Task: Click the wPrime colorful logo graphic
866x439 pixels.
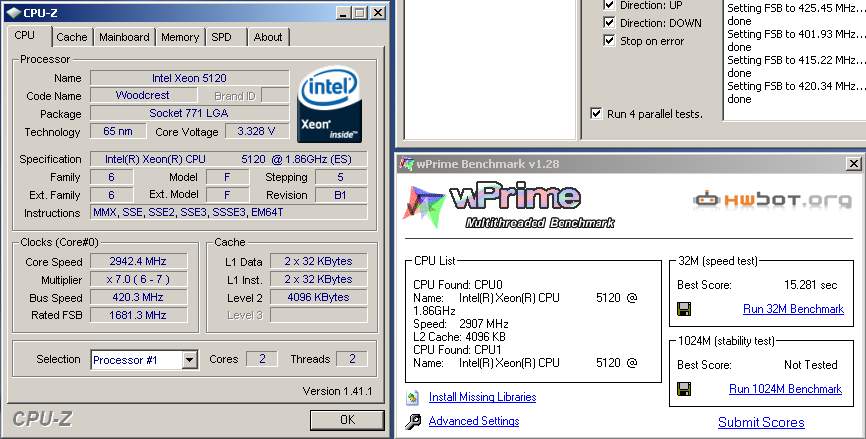Action: (x=424, y=207)
